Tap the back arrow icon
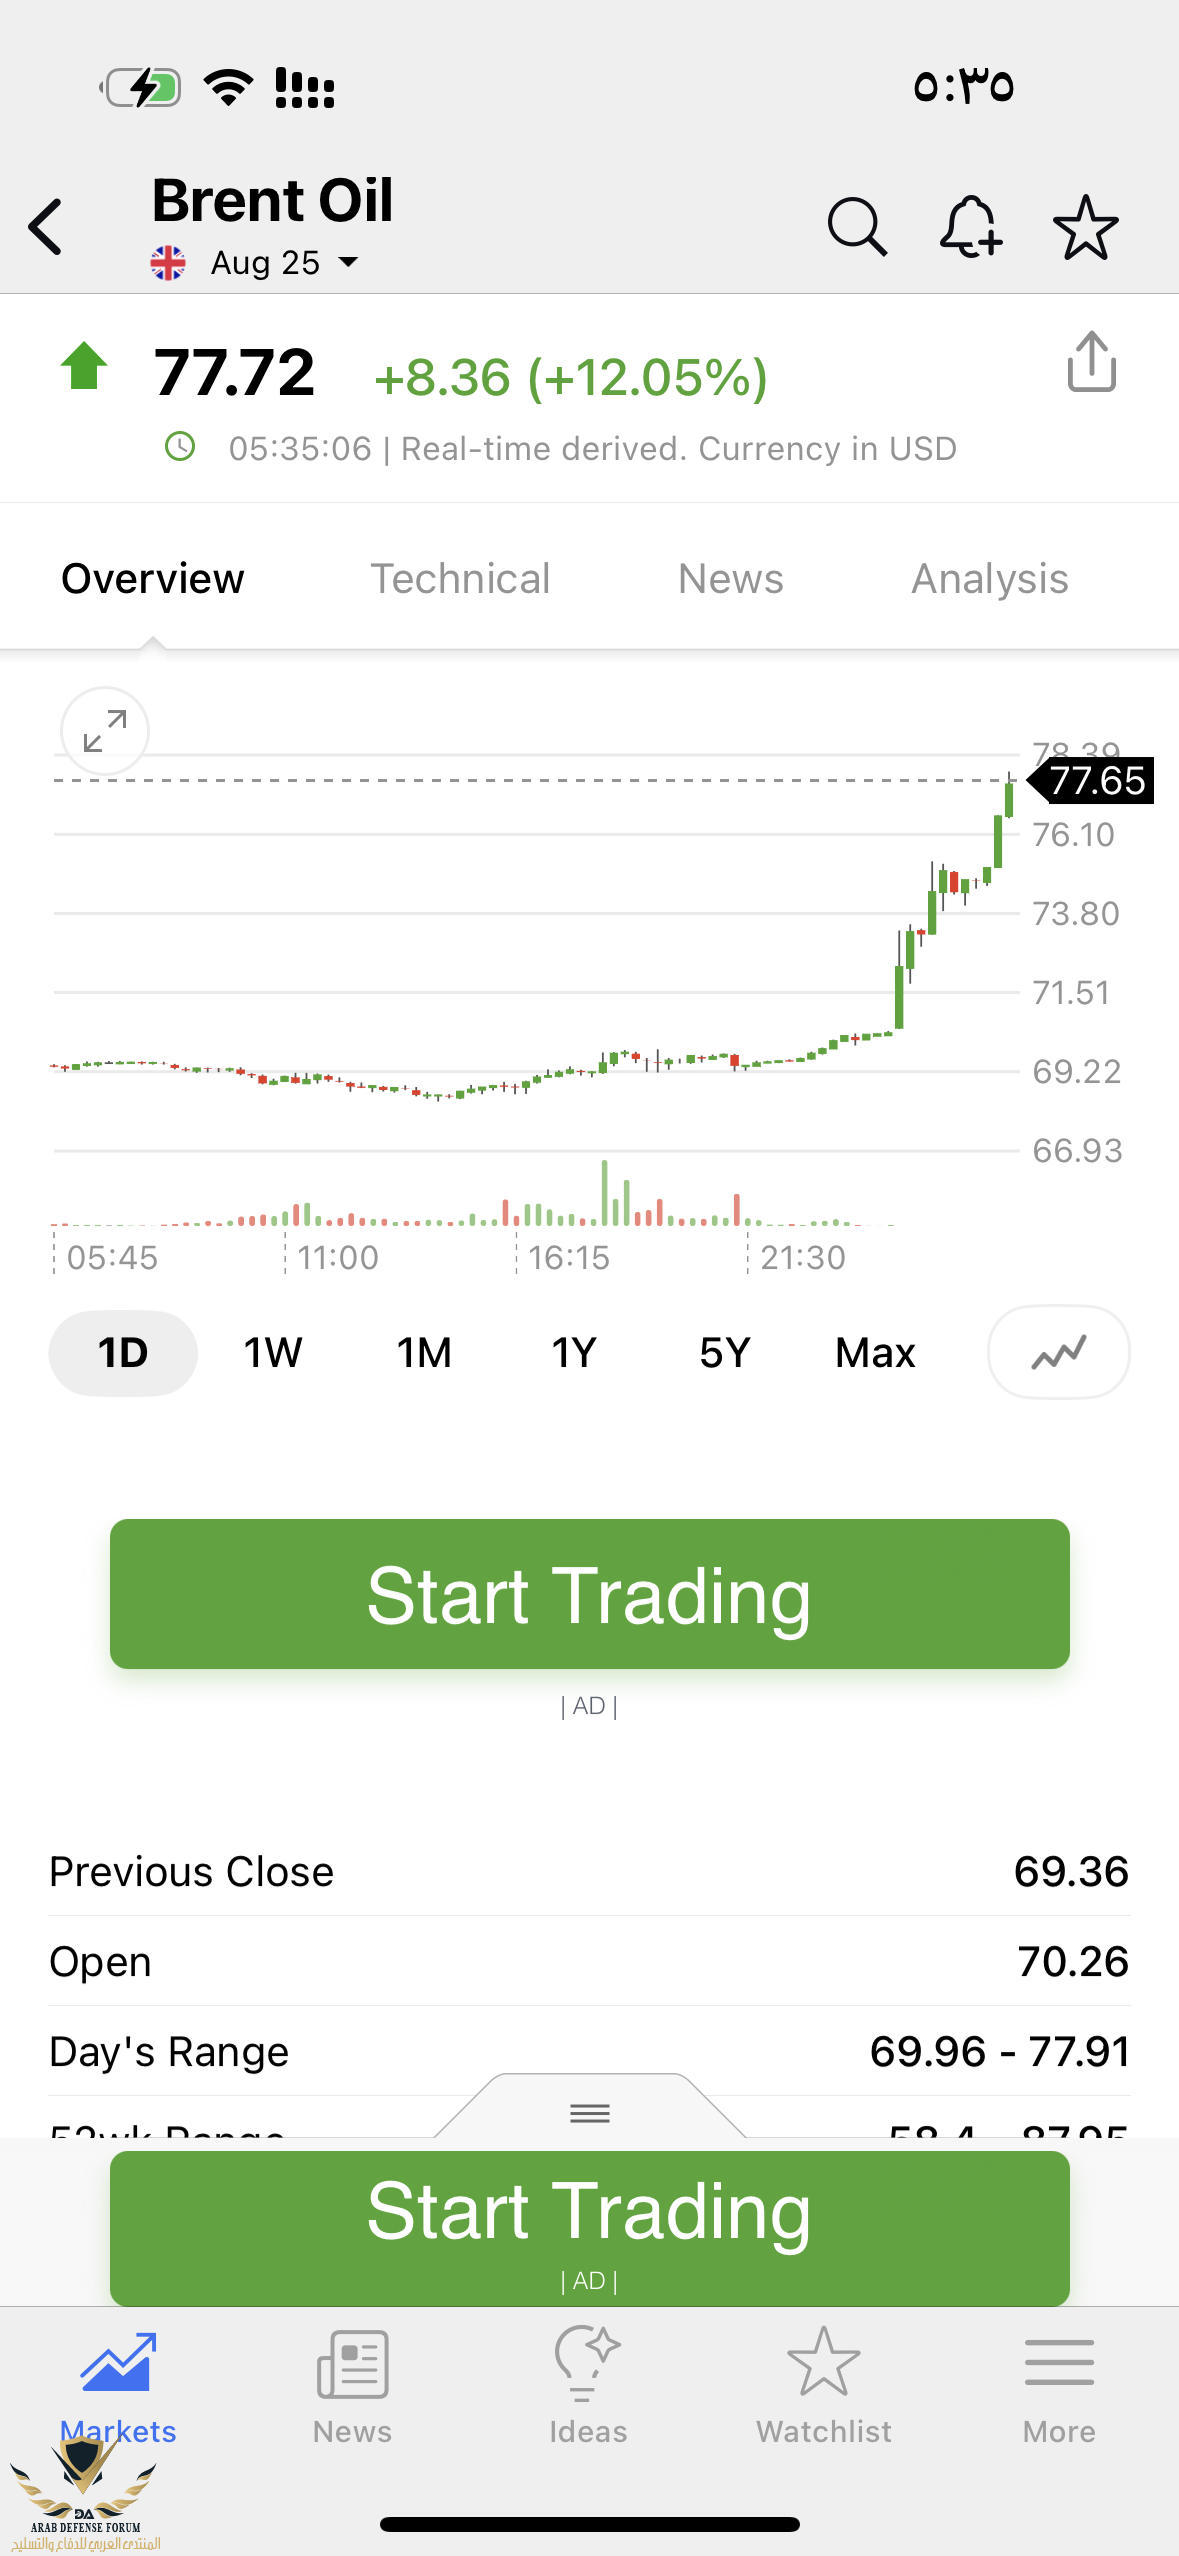 pyautogui.click(x=46, y=227)
